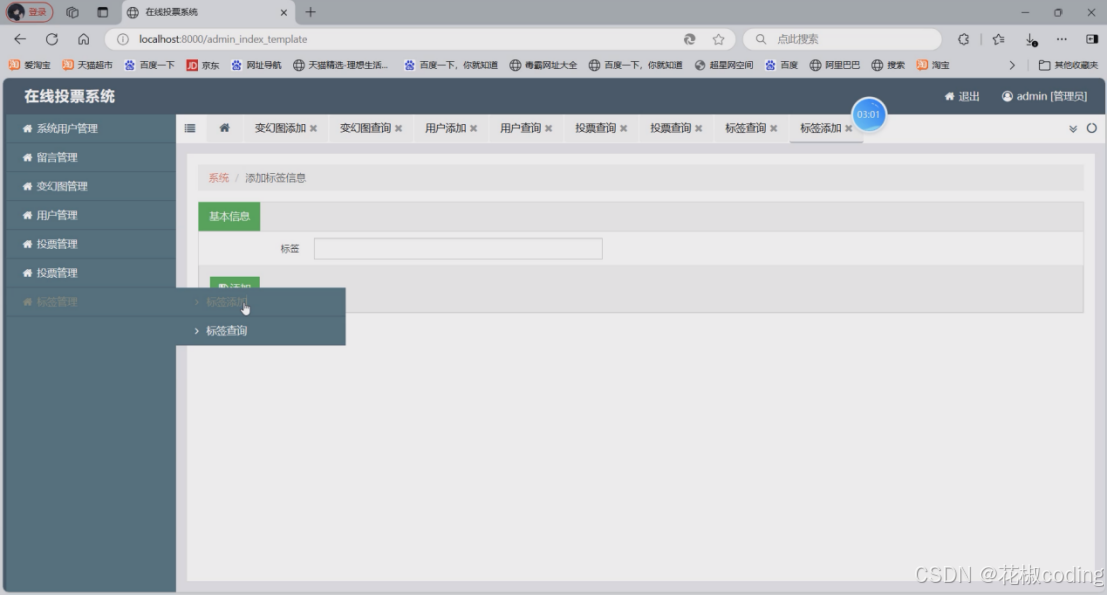This screenshot has height=595, width=1108.
Task: Click the 退出 logout link
Action: click(x=962, y=96)
